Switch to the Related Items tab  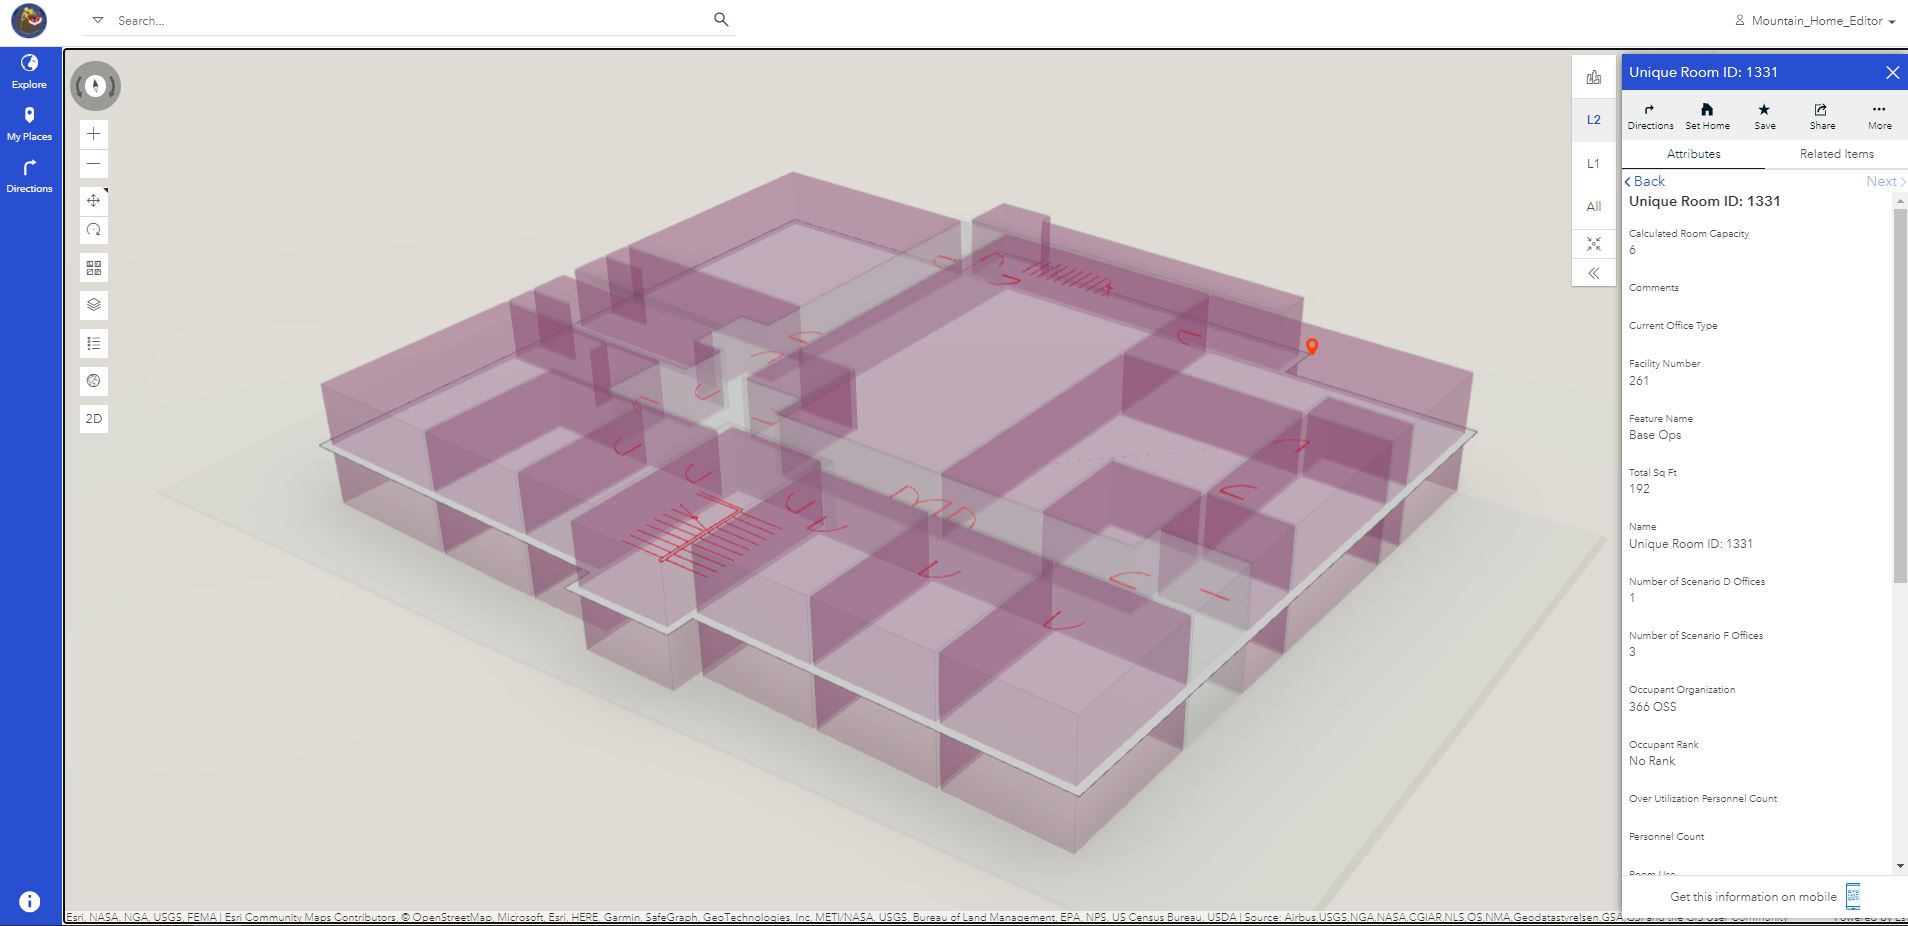(1836, 154)
